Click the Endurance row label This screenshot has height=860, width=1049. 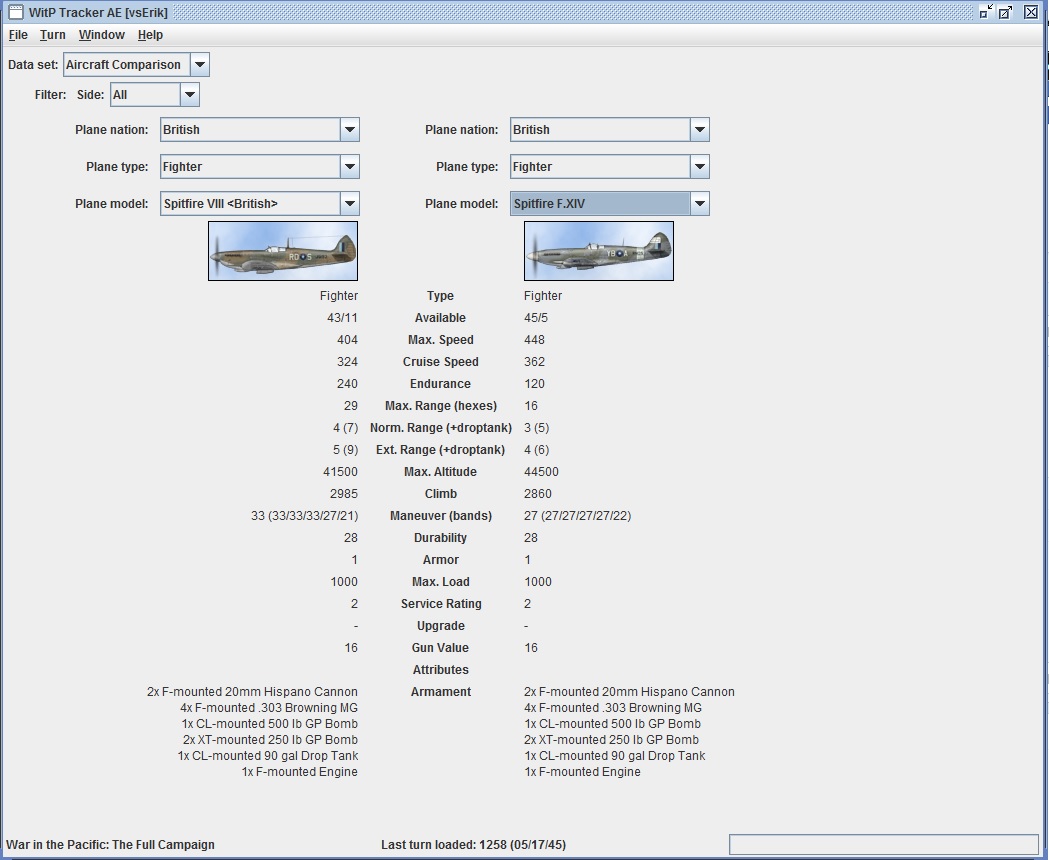coord(440,384)
